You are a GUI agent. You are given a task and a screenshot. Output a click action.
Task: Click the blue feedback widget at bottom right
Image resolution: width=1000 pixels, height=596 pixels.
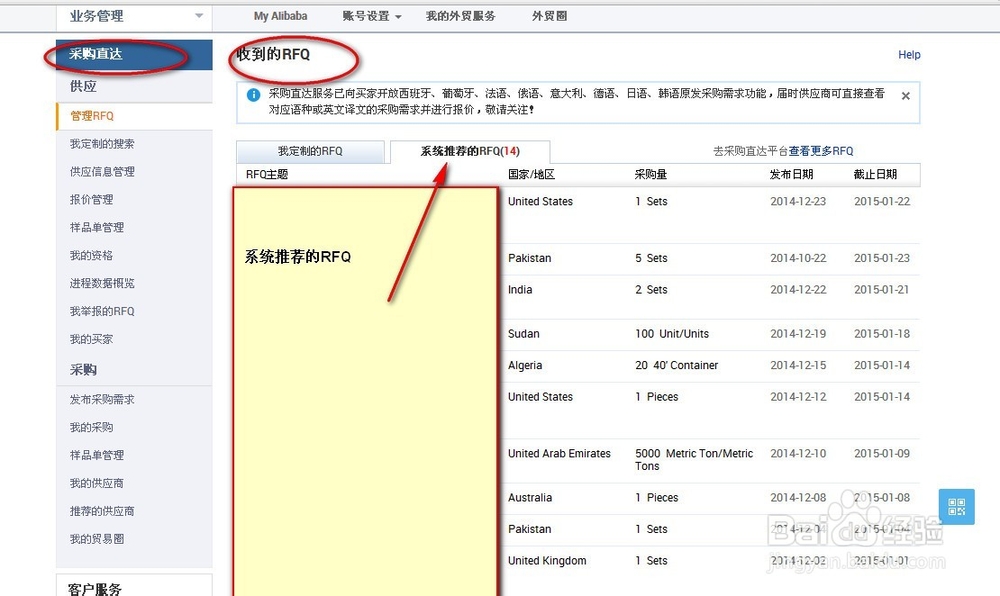click(956, 508)
